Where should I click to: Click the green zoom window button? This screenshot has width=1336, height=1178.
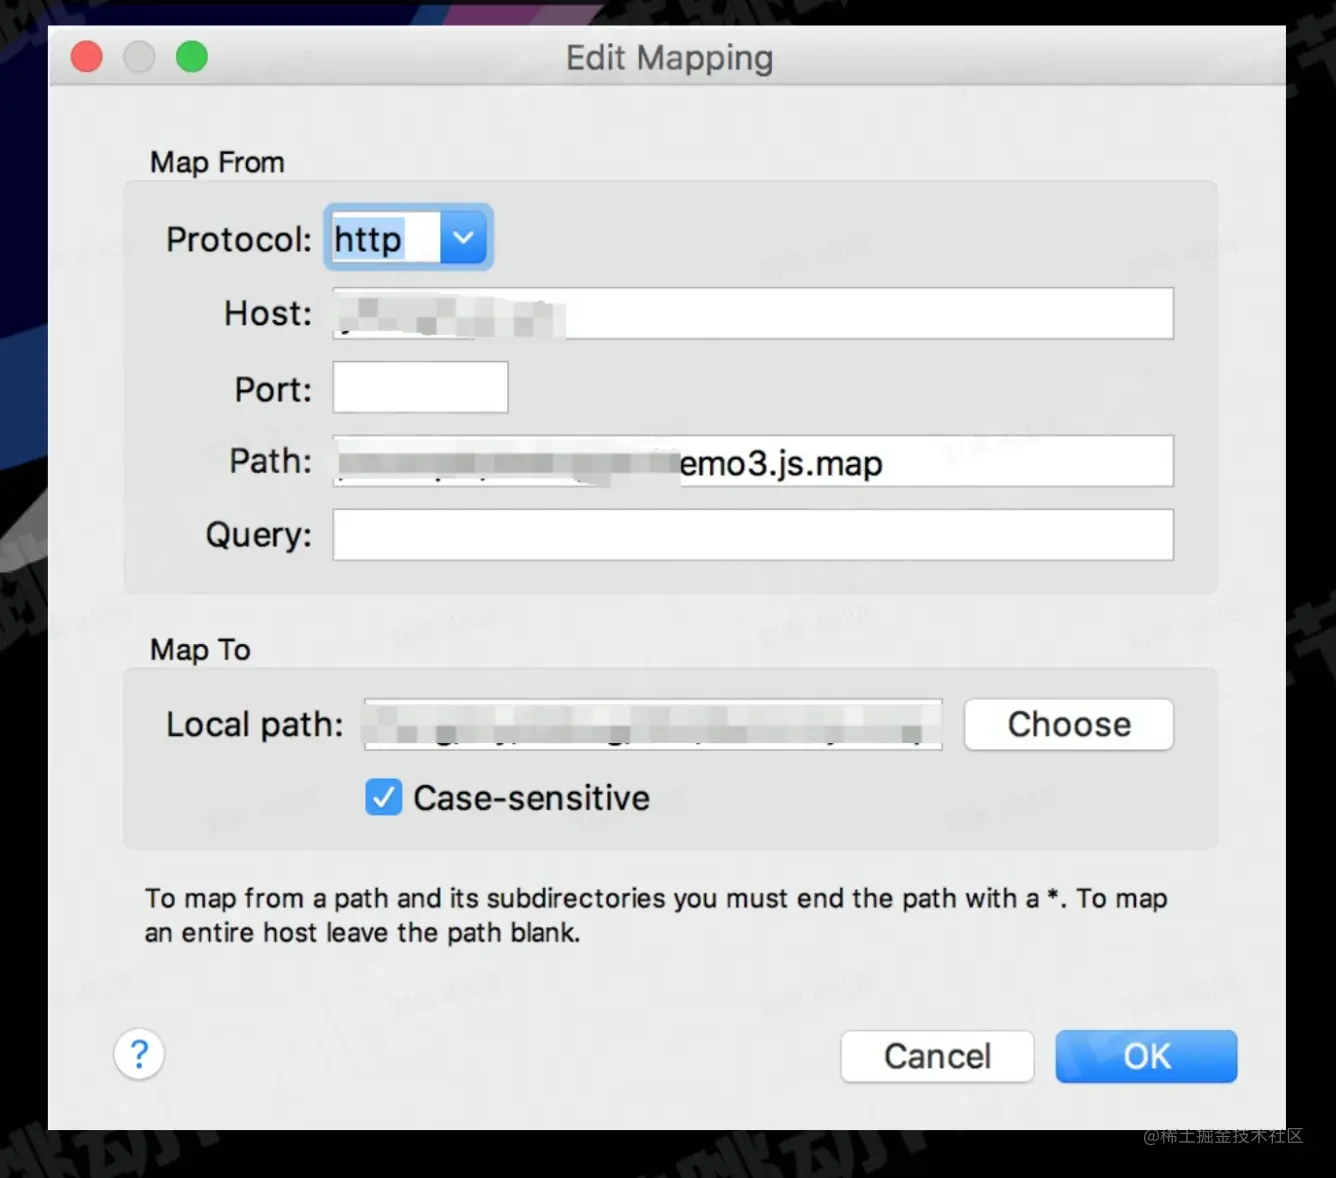coord(192,57)
